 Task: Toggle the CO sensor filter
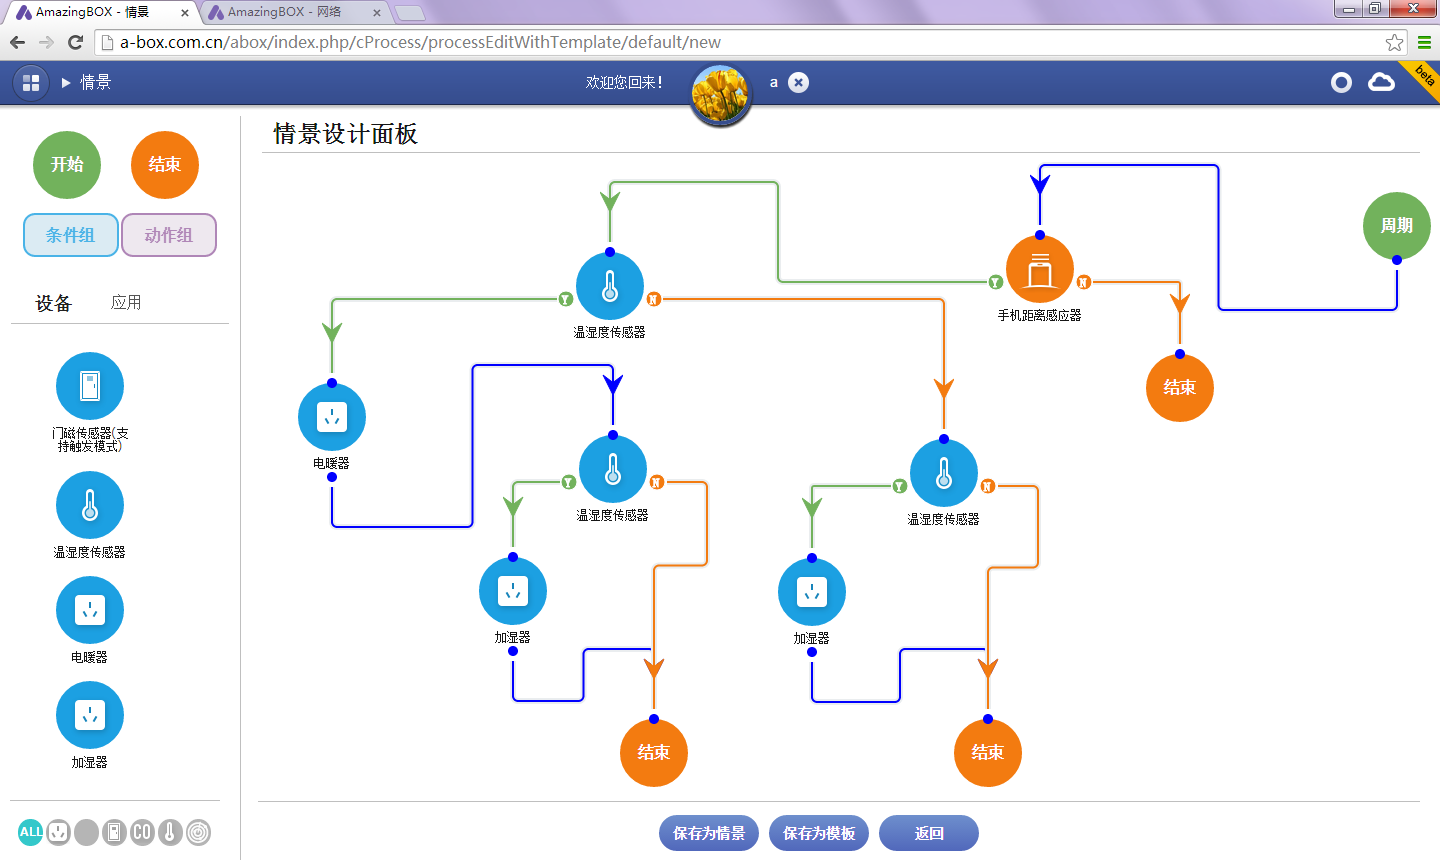[x=142, y=832]
